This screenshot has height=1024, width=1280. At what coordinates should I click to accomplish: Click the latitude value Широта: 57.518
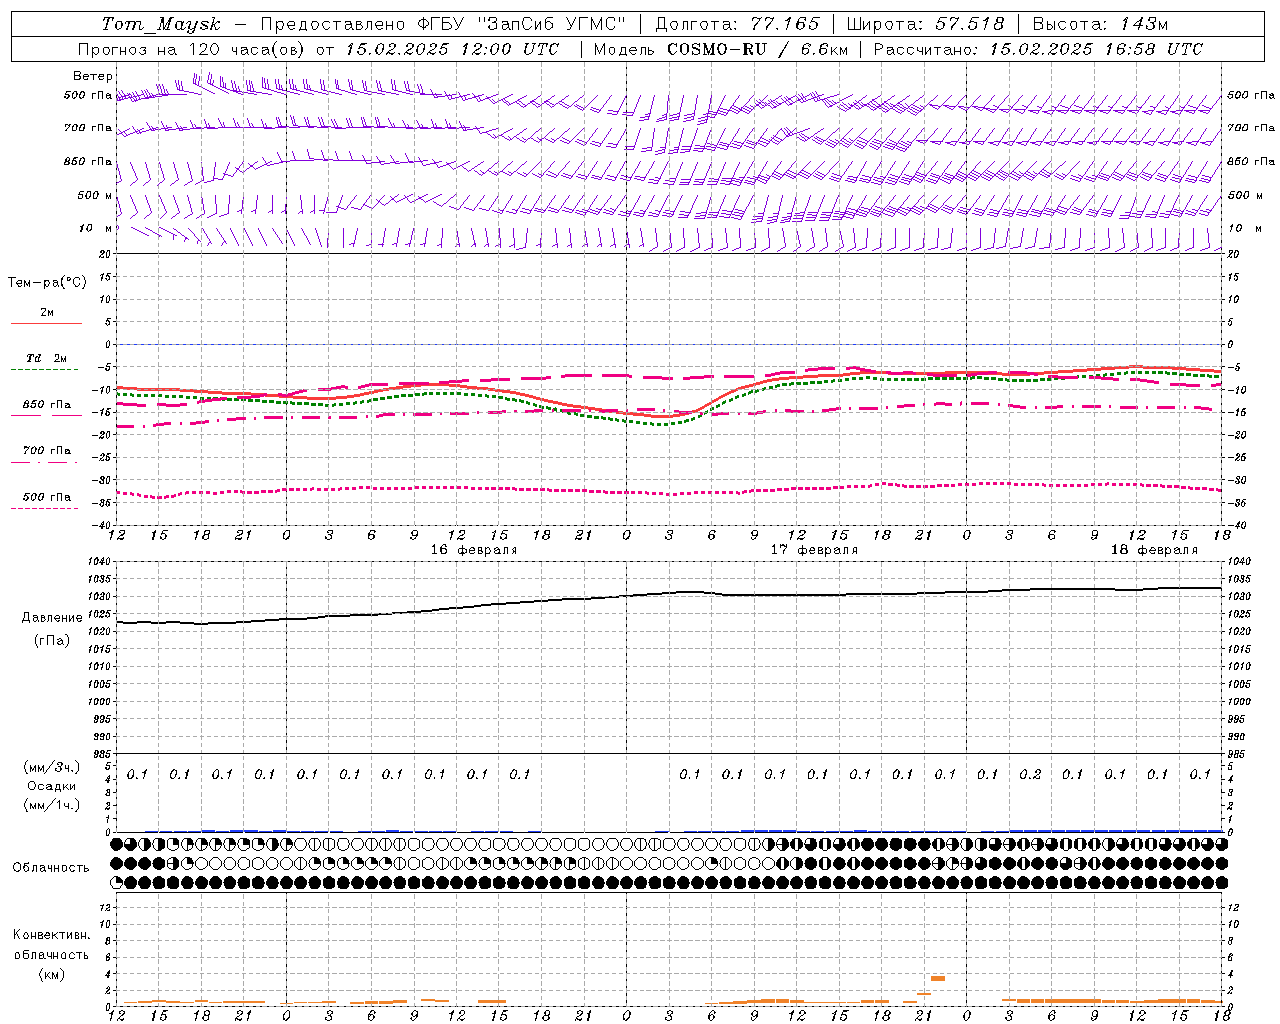click(x=925, y=24)
